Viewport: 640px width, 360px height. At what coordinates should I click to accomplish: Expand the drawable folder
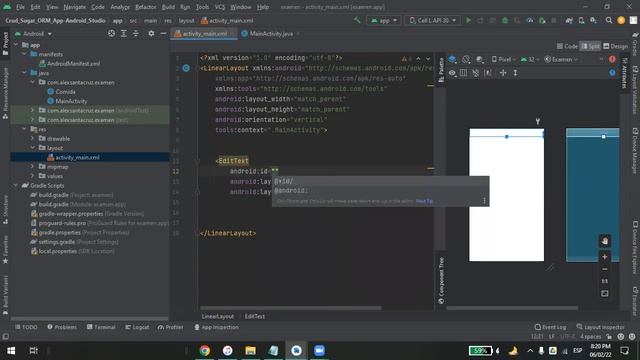point(33,138)
